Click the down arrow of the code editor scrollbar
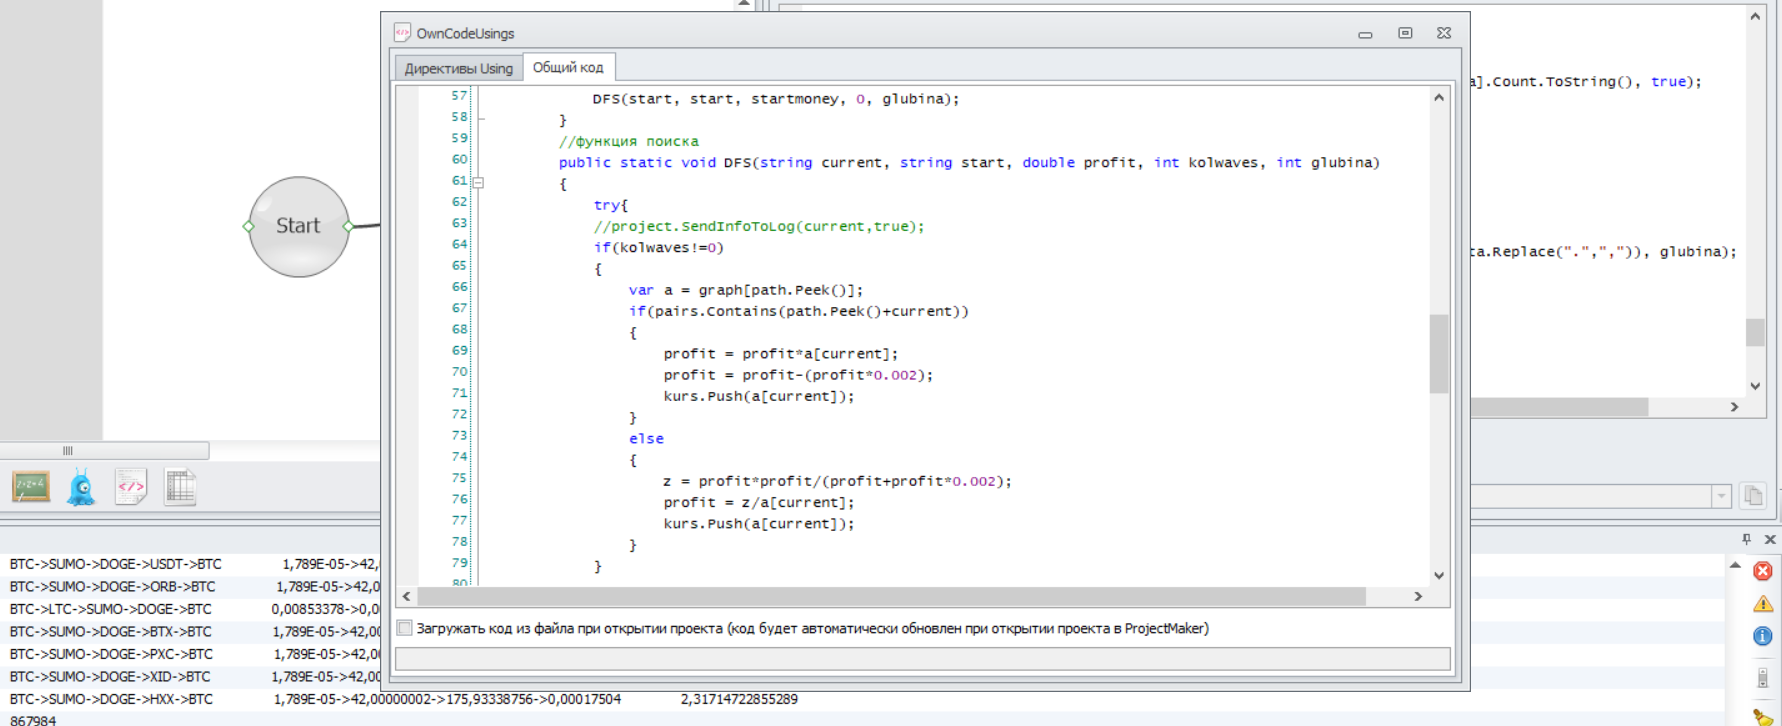 (1439, 575)
